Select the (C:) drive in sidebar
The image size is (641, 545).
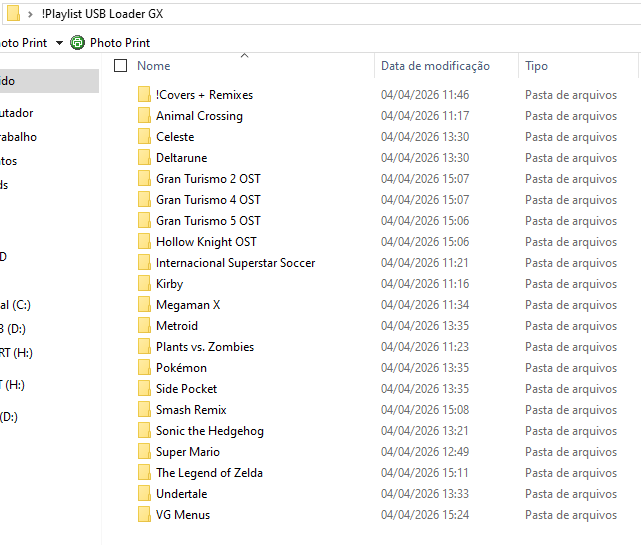point(15,305)
